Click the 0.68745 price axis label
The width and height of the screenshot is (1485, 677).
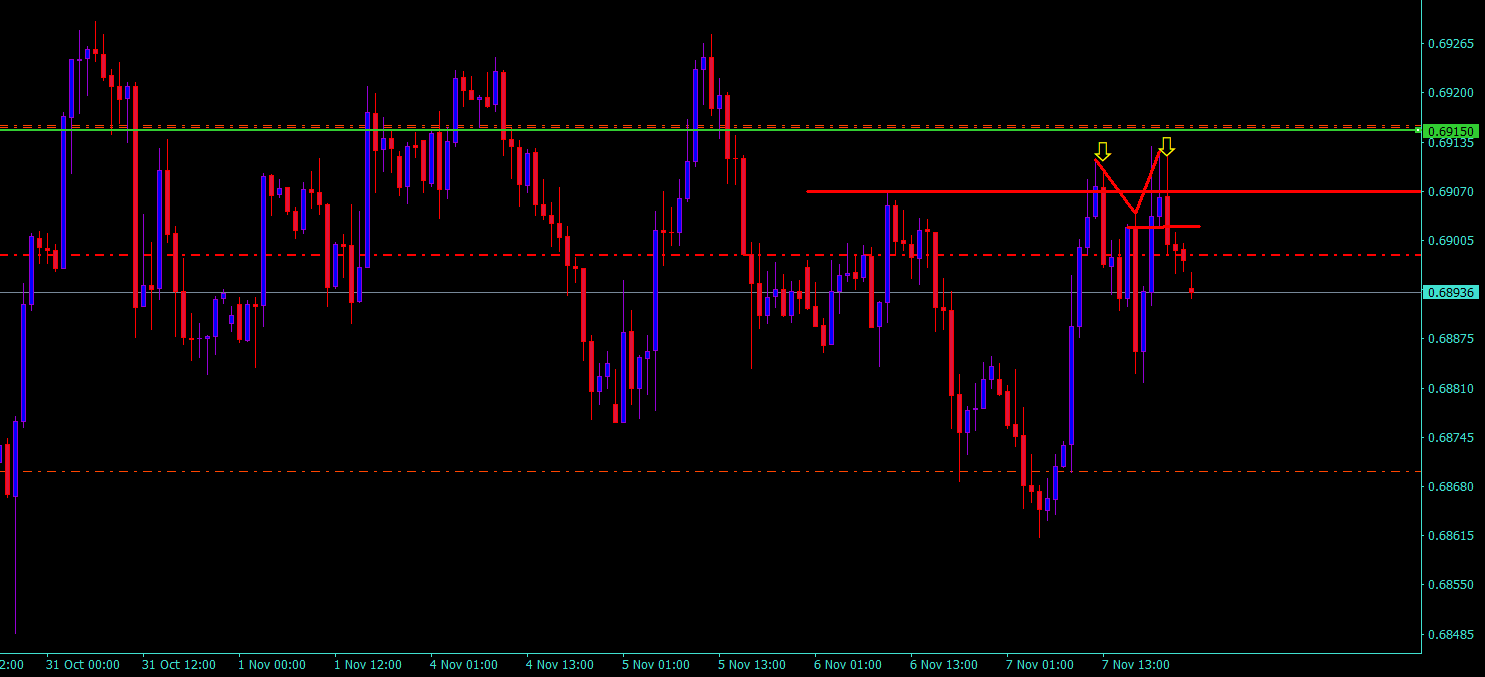1450,438
